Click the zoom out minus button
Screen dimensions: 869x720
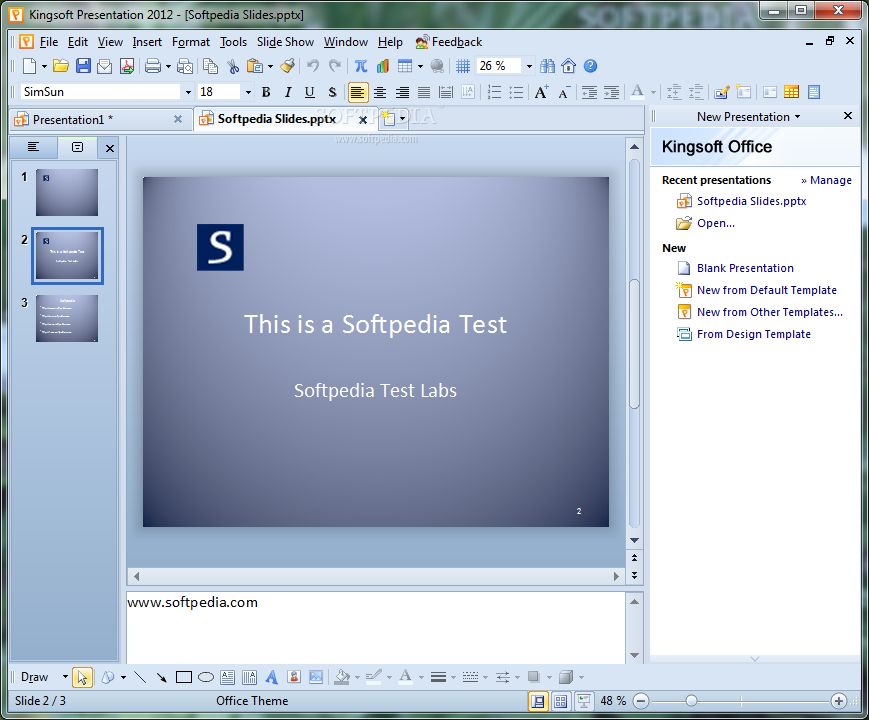coord(641,701)
